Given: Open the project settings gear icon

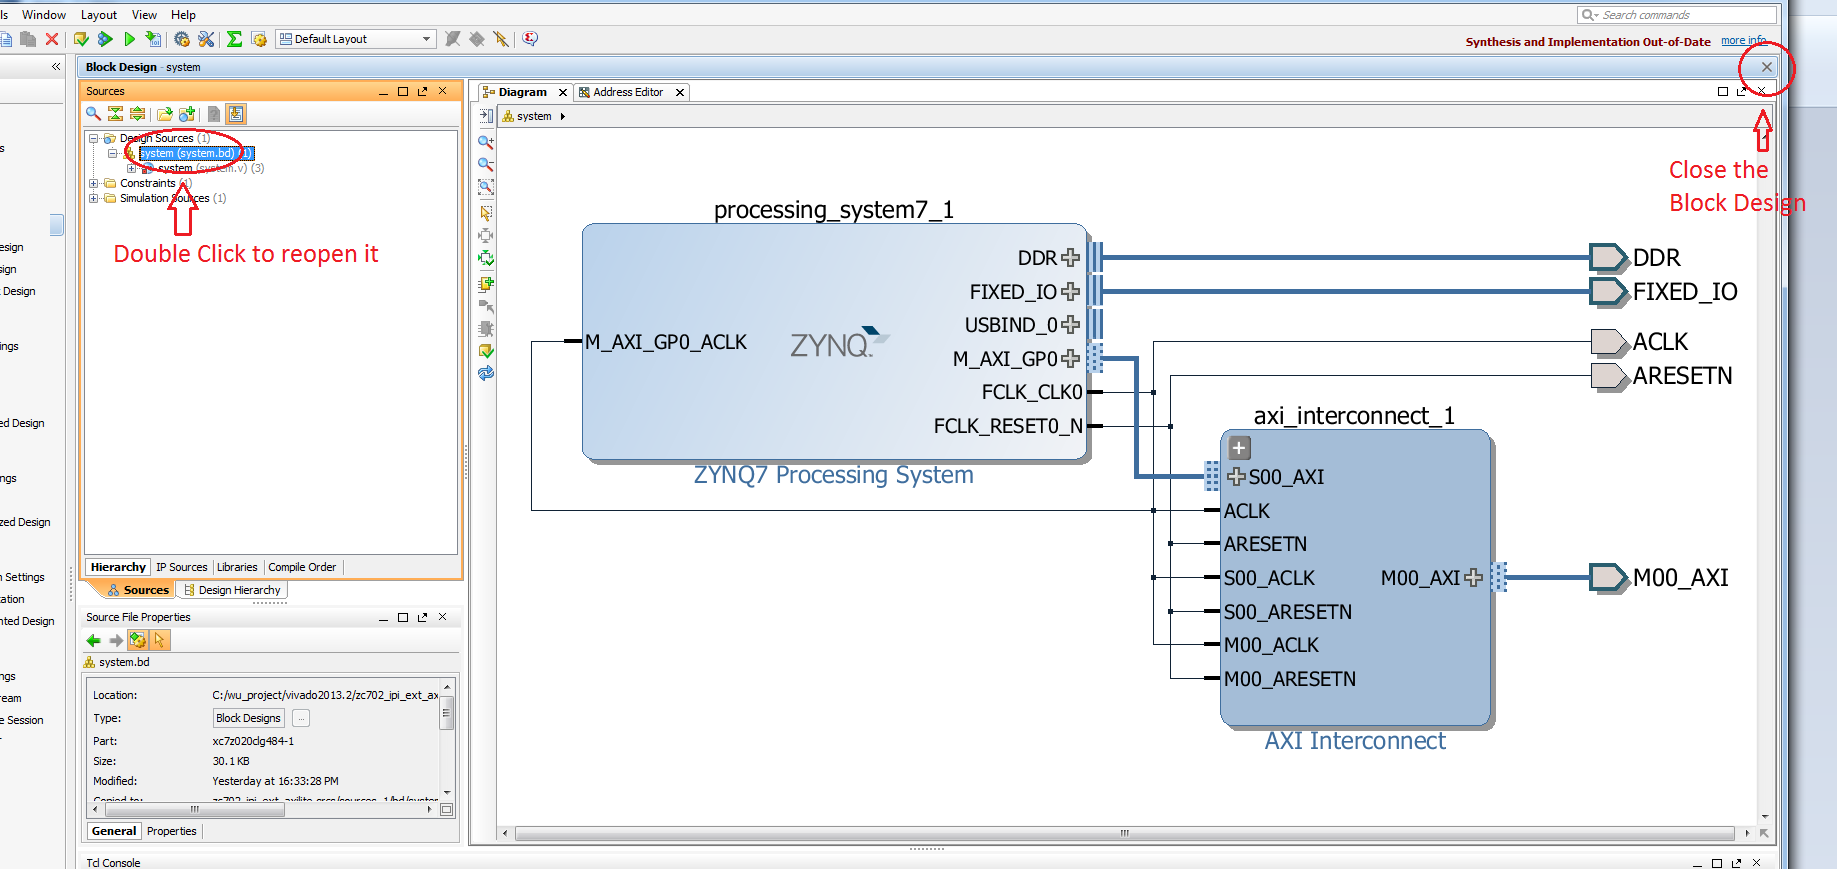Looking at the screenshot, I should 182,39.
